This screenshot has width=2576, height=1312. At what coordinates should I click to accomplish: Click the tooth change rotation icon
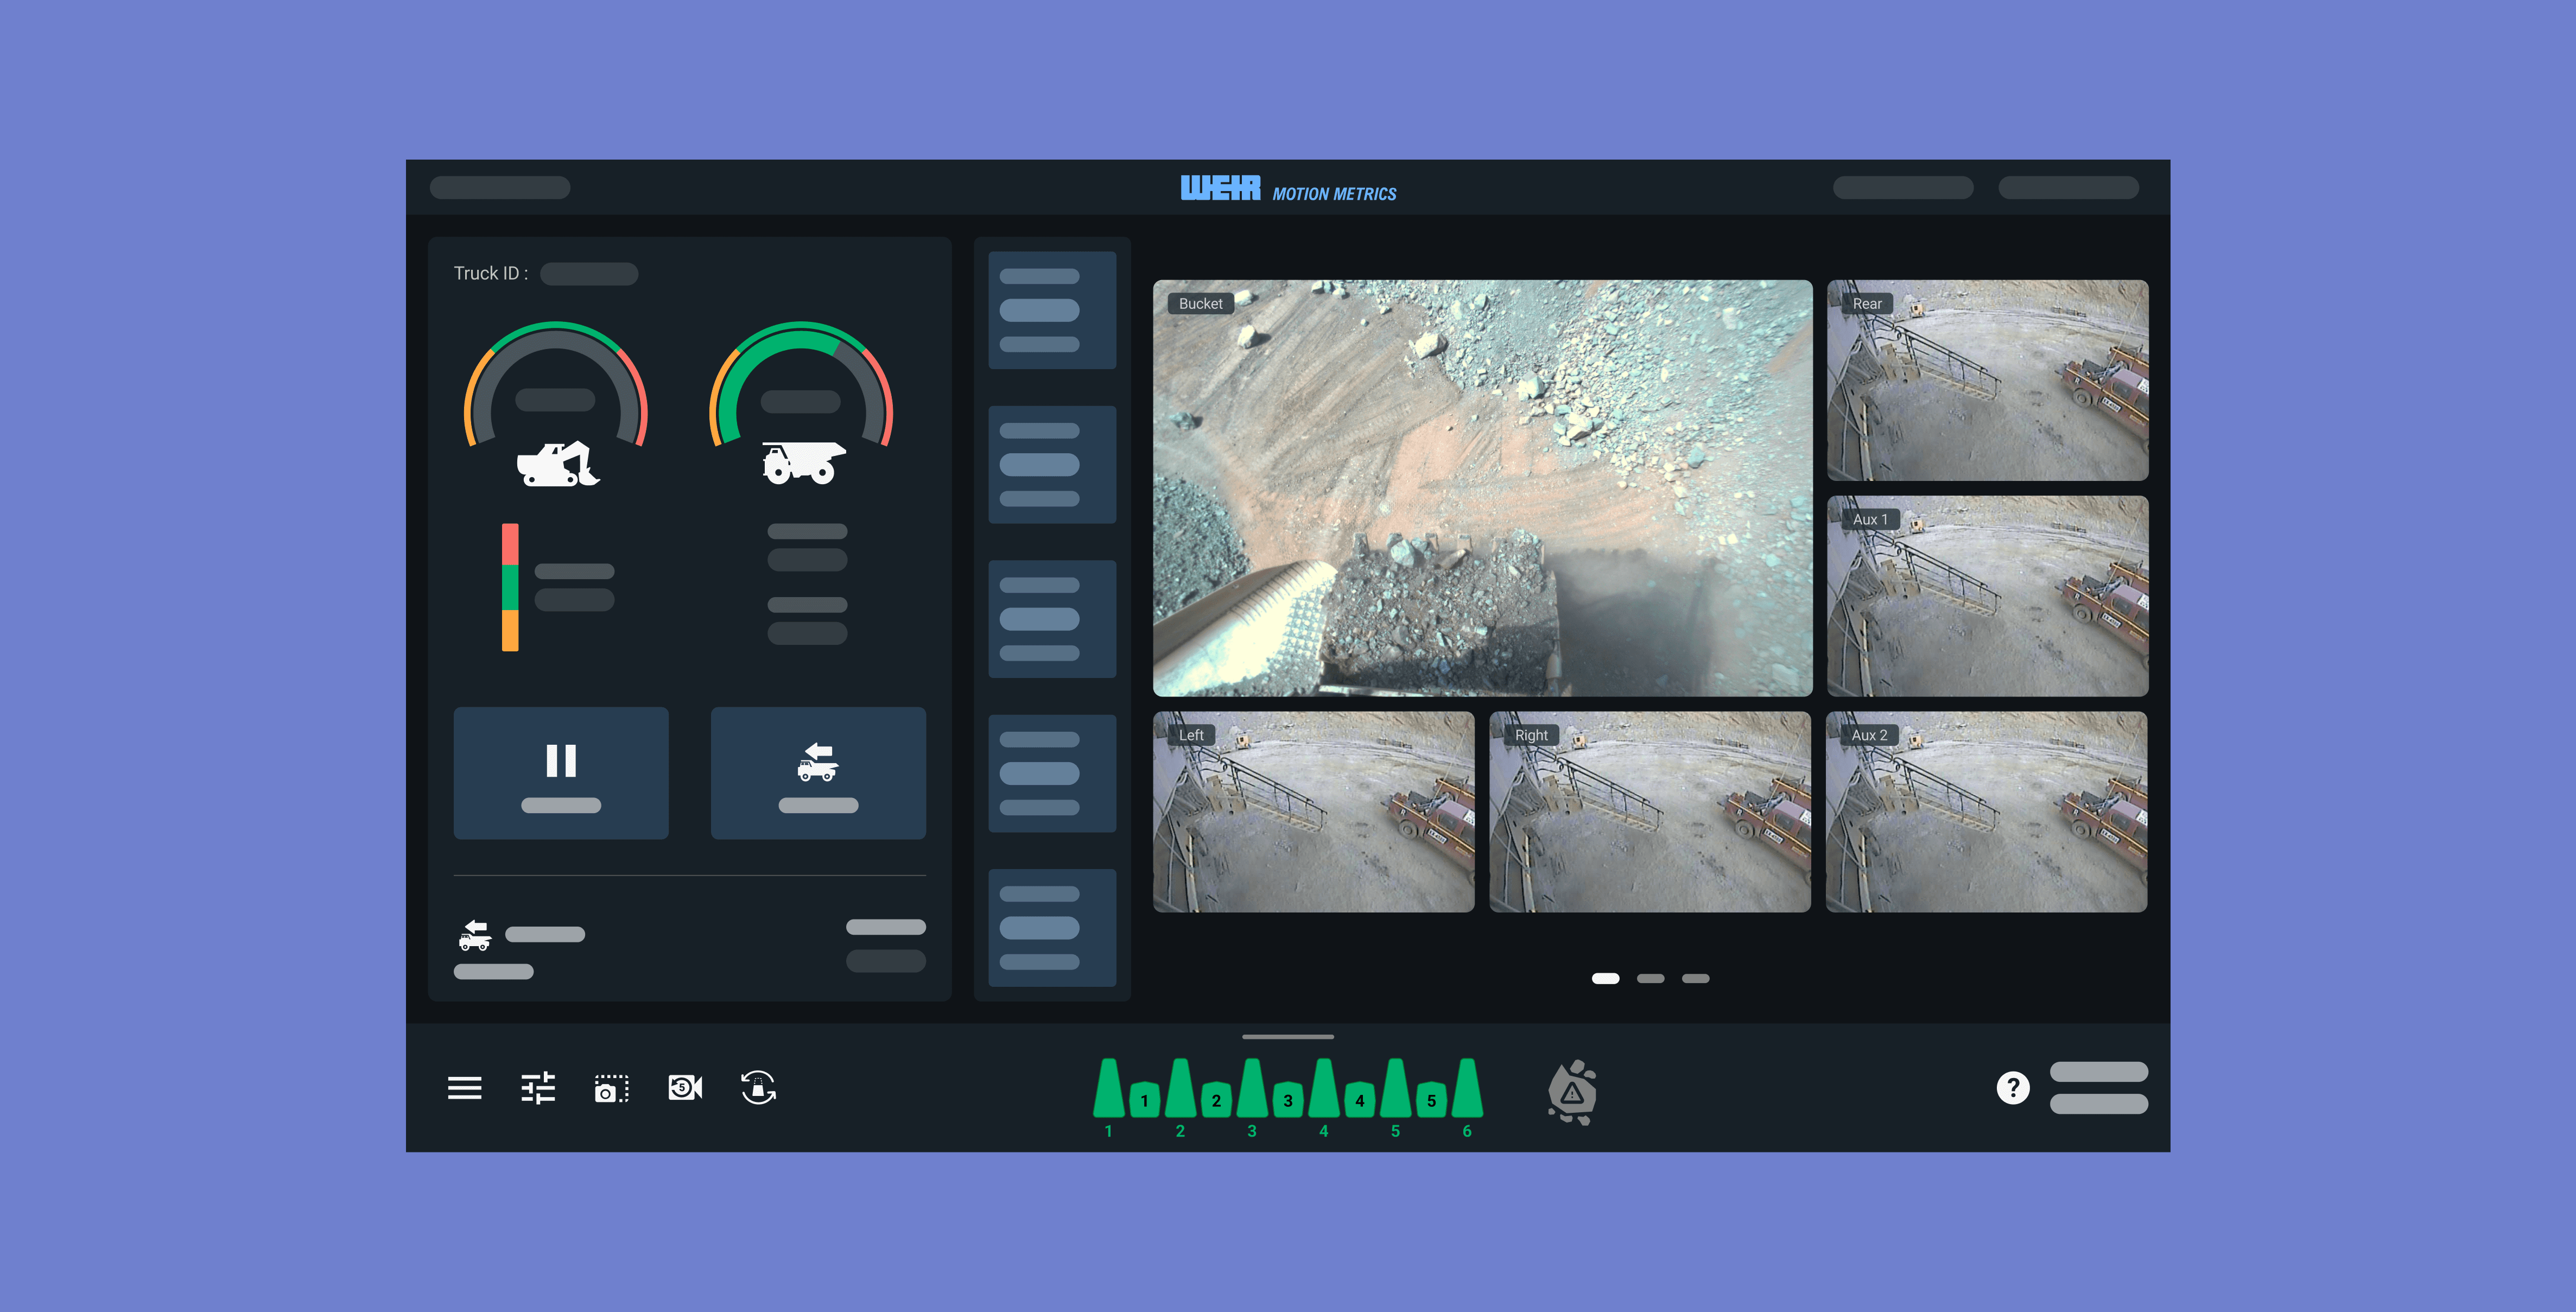coord(758,1088)
